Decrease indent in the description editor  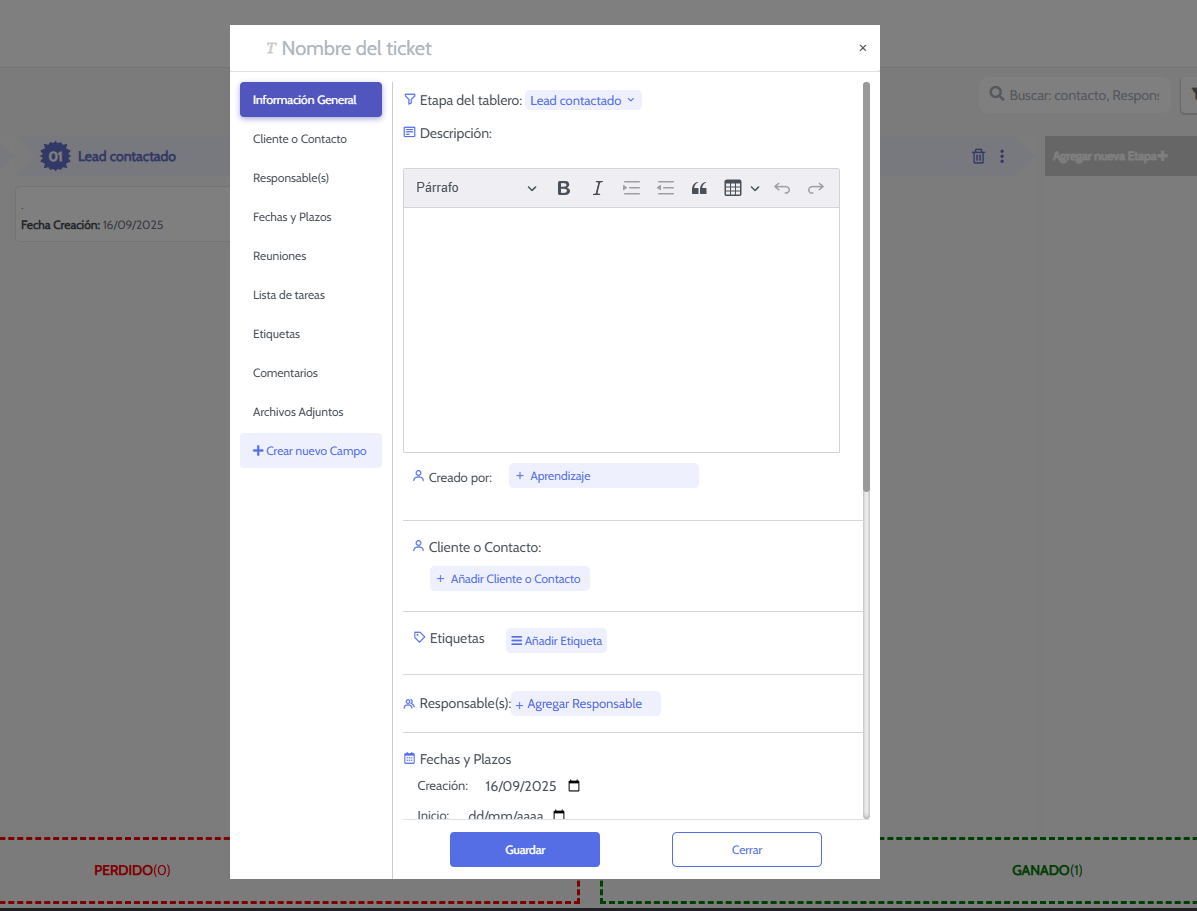(x=665, y=188)
